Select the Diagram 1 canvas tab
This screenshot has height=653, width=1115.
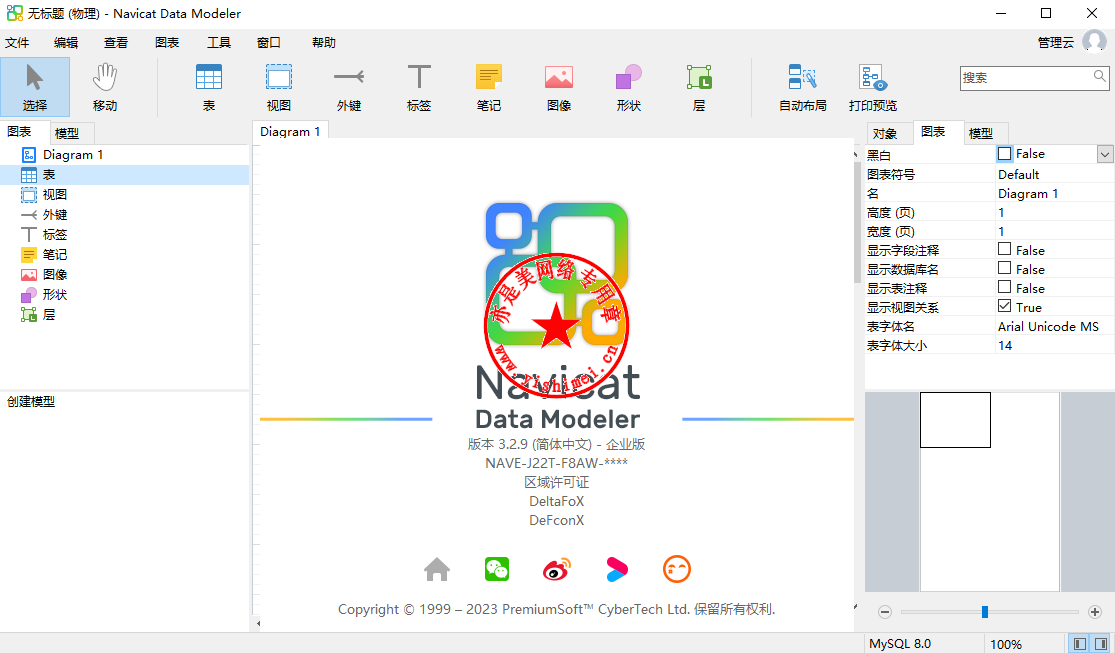290,132
